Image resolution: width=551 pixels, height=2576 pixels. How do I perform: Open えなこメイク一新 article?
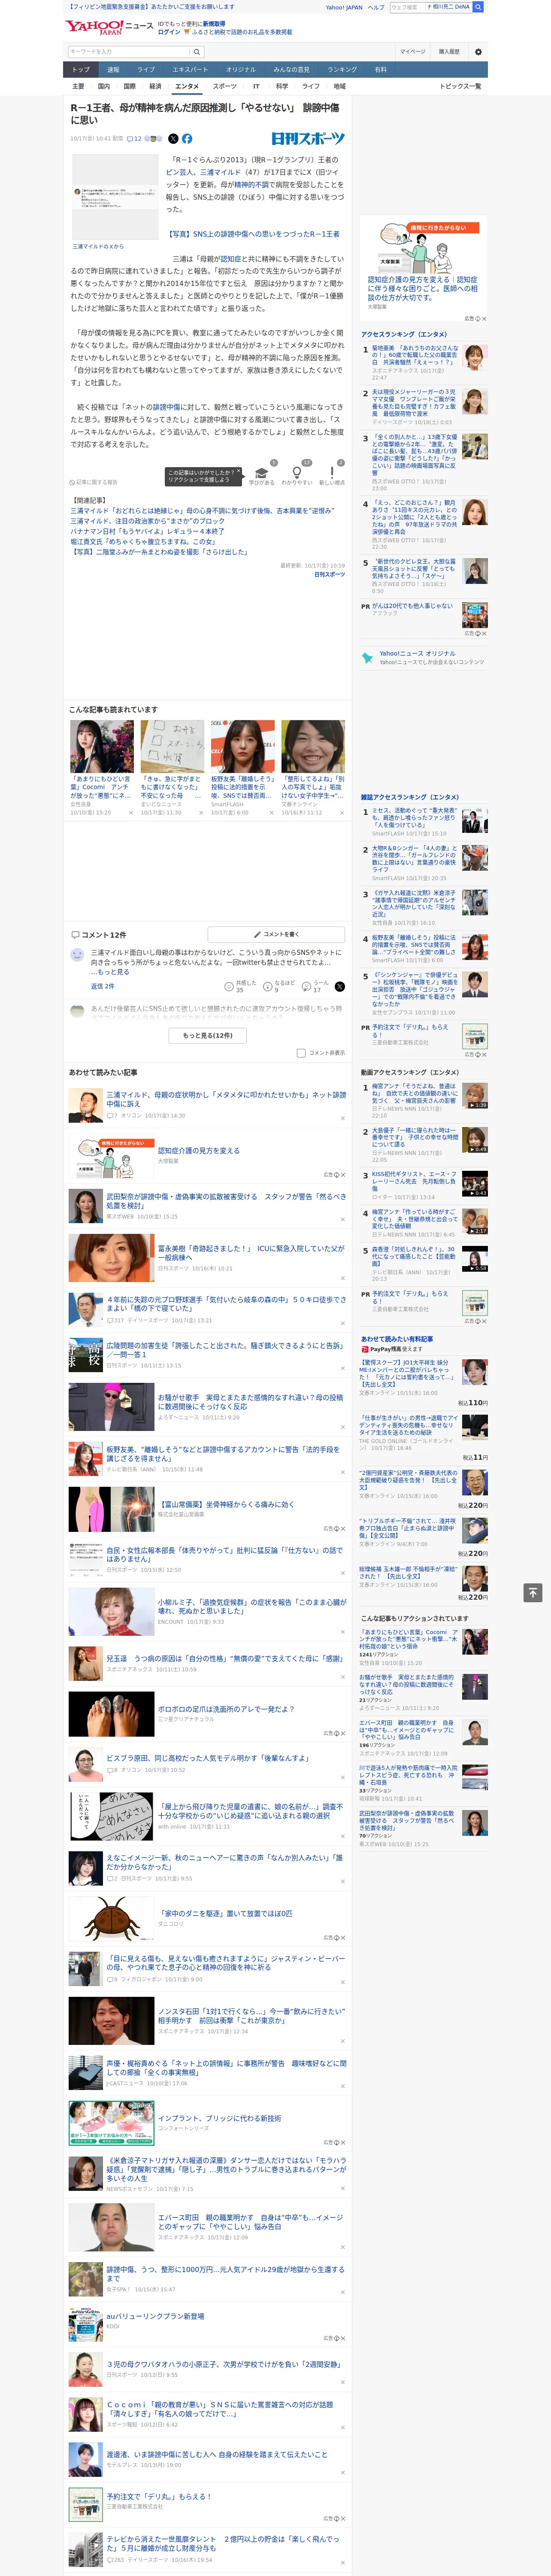(x=225, y=1861)
